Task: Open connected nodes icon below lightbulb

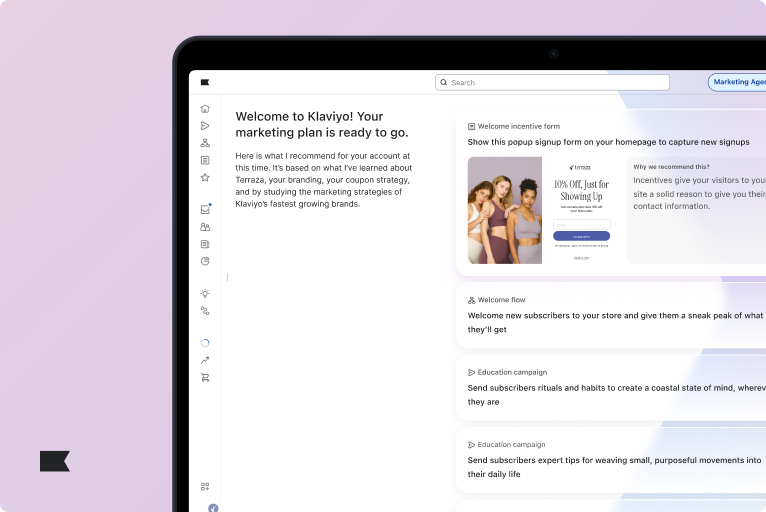Action: [205, 311]
